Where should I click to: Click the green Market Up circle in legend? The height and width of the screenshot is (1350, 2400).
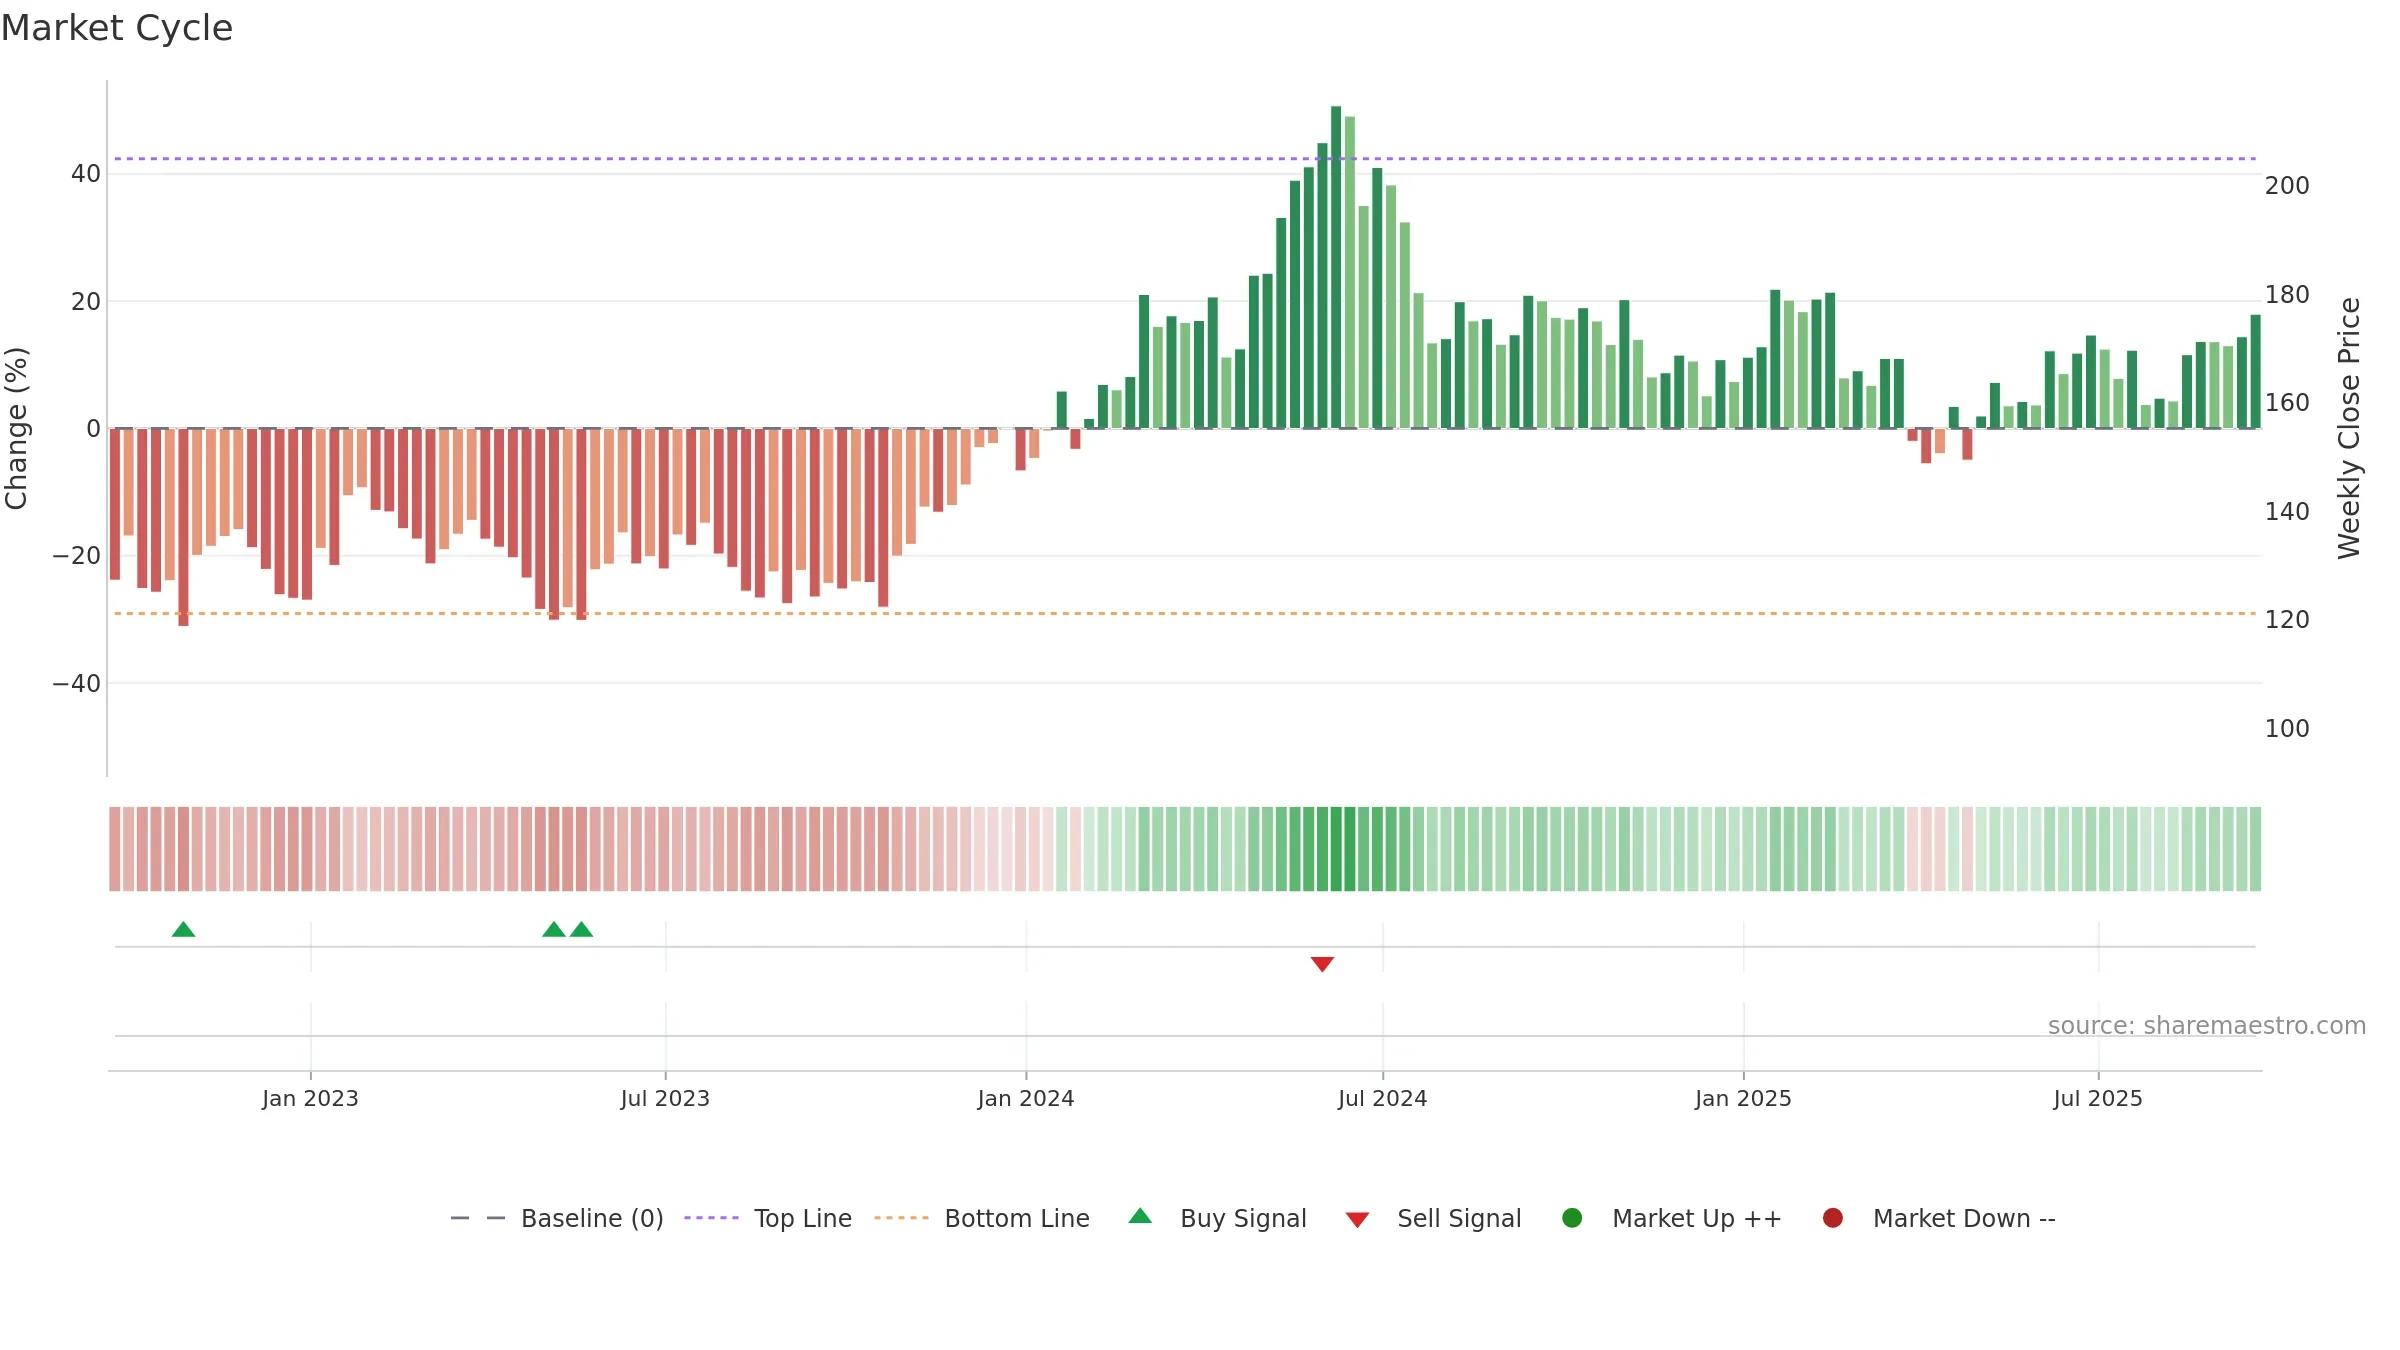point(1572,1218)
